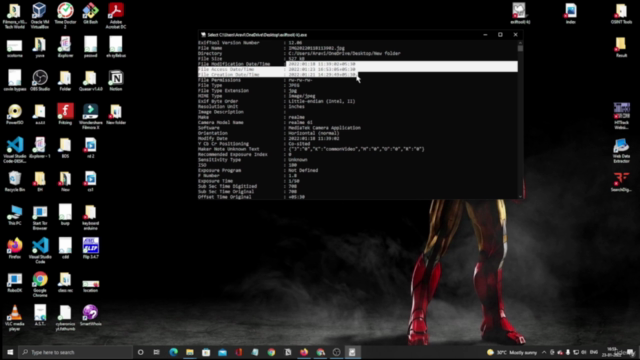Image resolution: width=640 pixels, height=360 pixels.
Task: Launch Wondershare Filmora X shortcut
Action: pyautogui.click(x=91, y=116)
